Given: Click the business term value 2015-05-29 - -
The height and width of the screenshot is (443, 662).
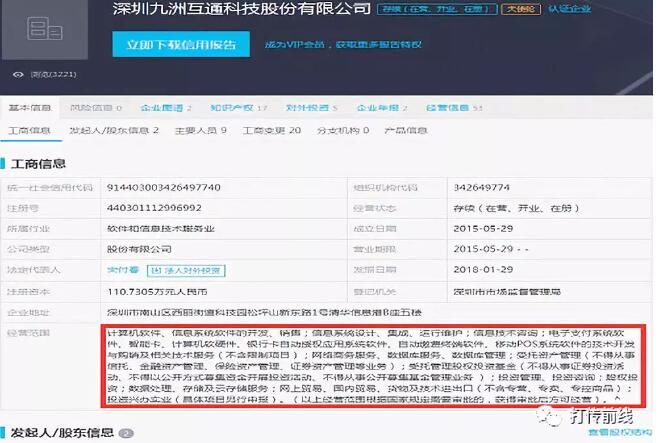Looking at the screenshot, I should point(491,249).
